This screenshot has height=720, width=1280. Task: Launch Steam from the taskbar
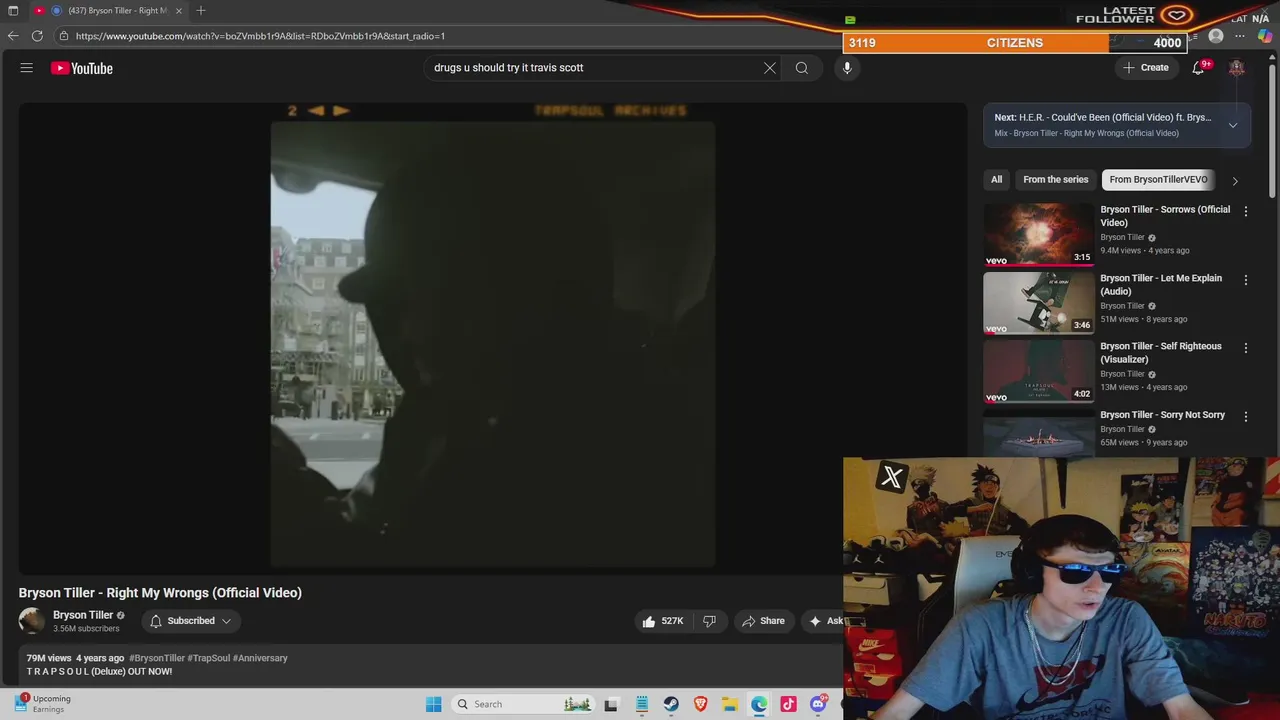point(671,704)
